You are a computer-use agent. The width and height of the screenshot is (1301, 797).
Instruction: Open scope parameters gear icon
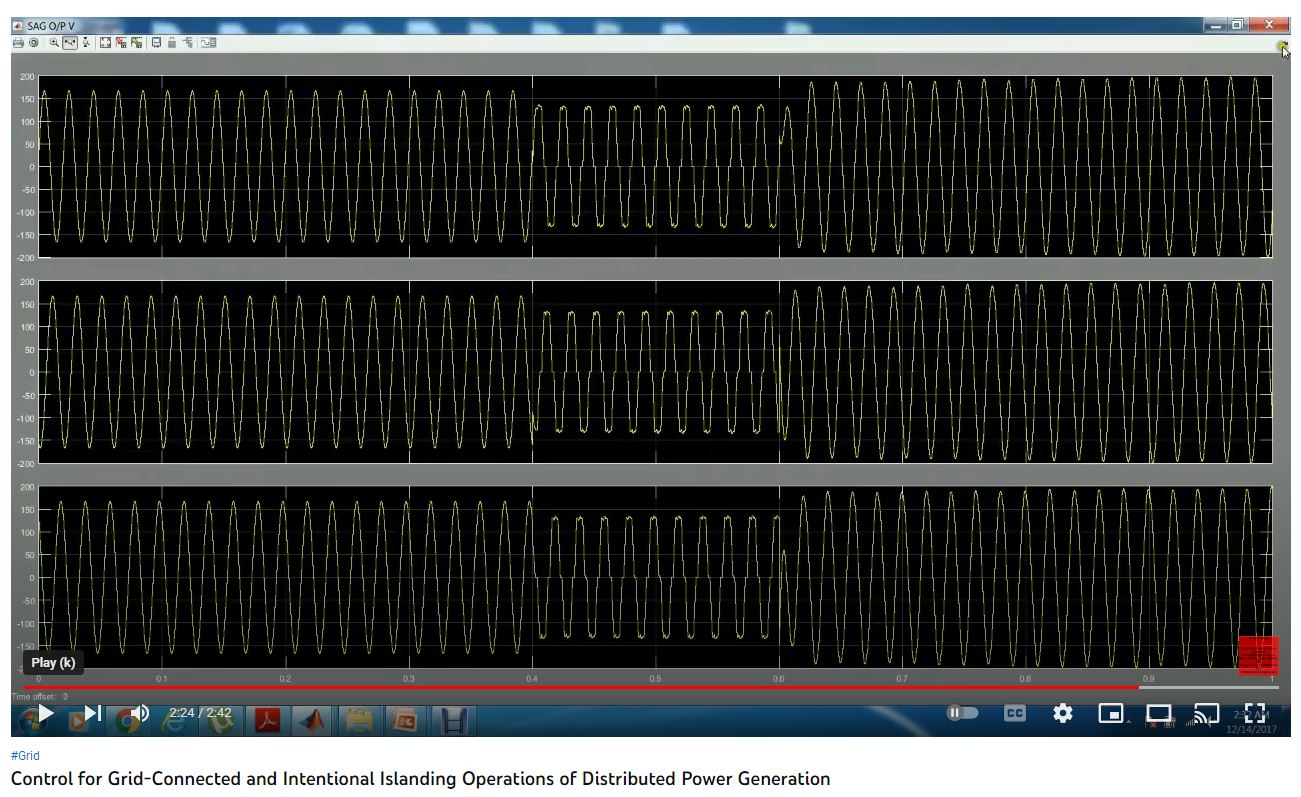[33, 43]
